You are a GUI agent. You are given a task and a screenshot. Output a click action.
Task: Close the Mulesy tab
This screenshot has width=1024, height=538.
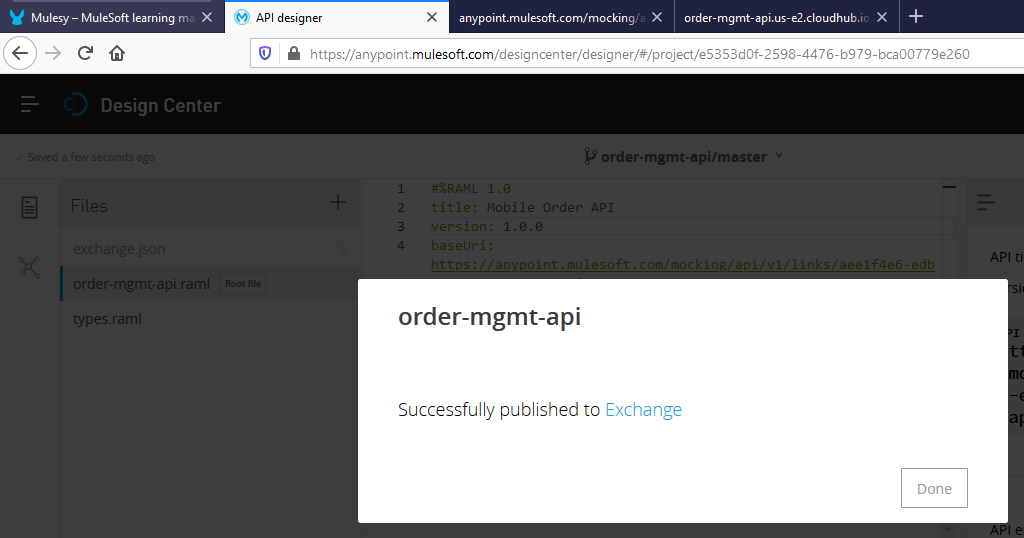pos(207,18)
